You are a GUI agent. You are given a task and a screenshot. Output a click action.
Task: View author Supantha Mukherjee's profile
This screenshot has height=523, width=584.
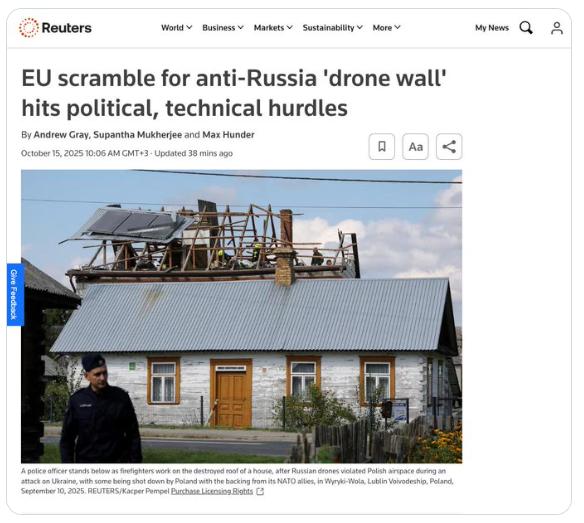(x=137, y=134)
